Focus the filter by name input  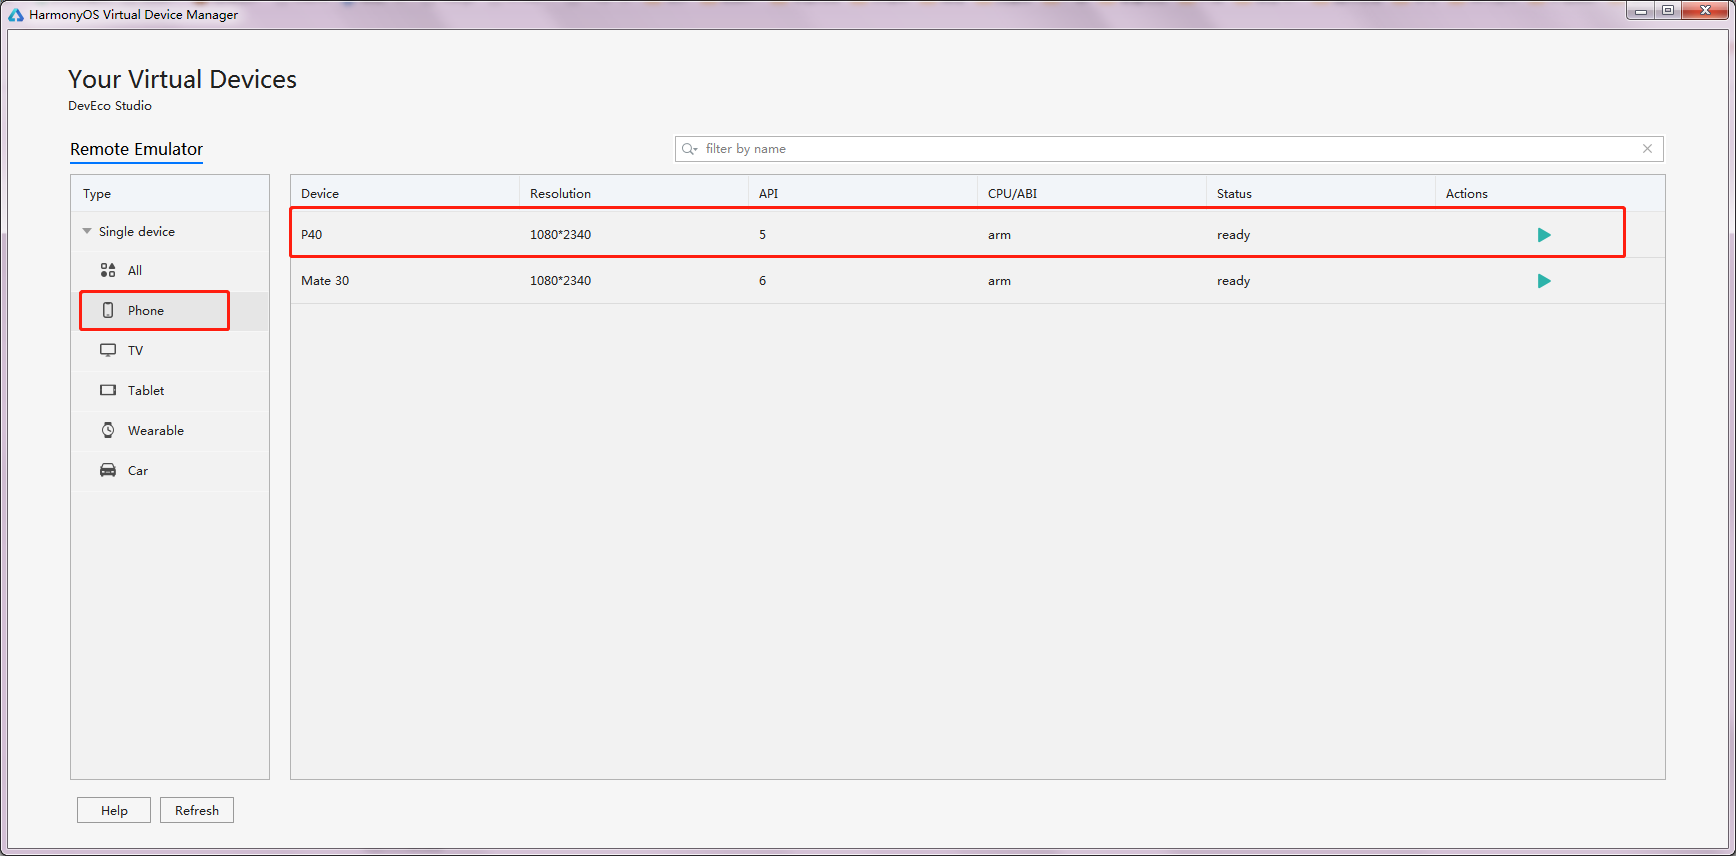tap(1169, 149)
